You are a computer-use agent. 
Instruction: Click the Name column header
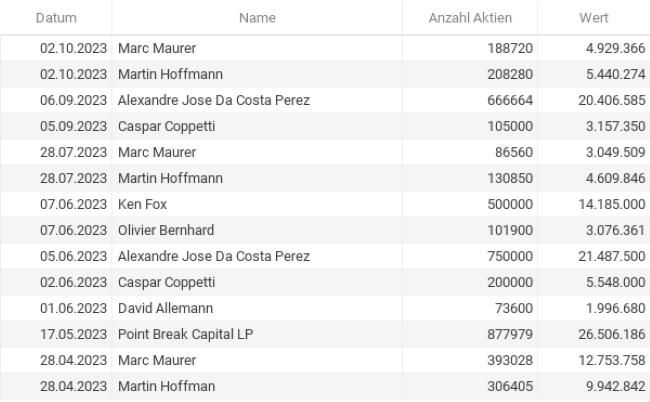257,18
